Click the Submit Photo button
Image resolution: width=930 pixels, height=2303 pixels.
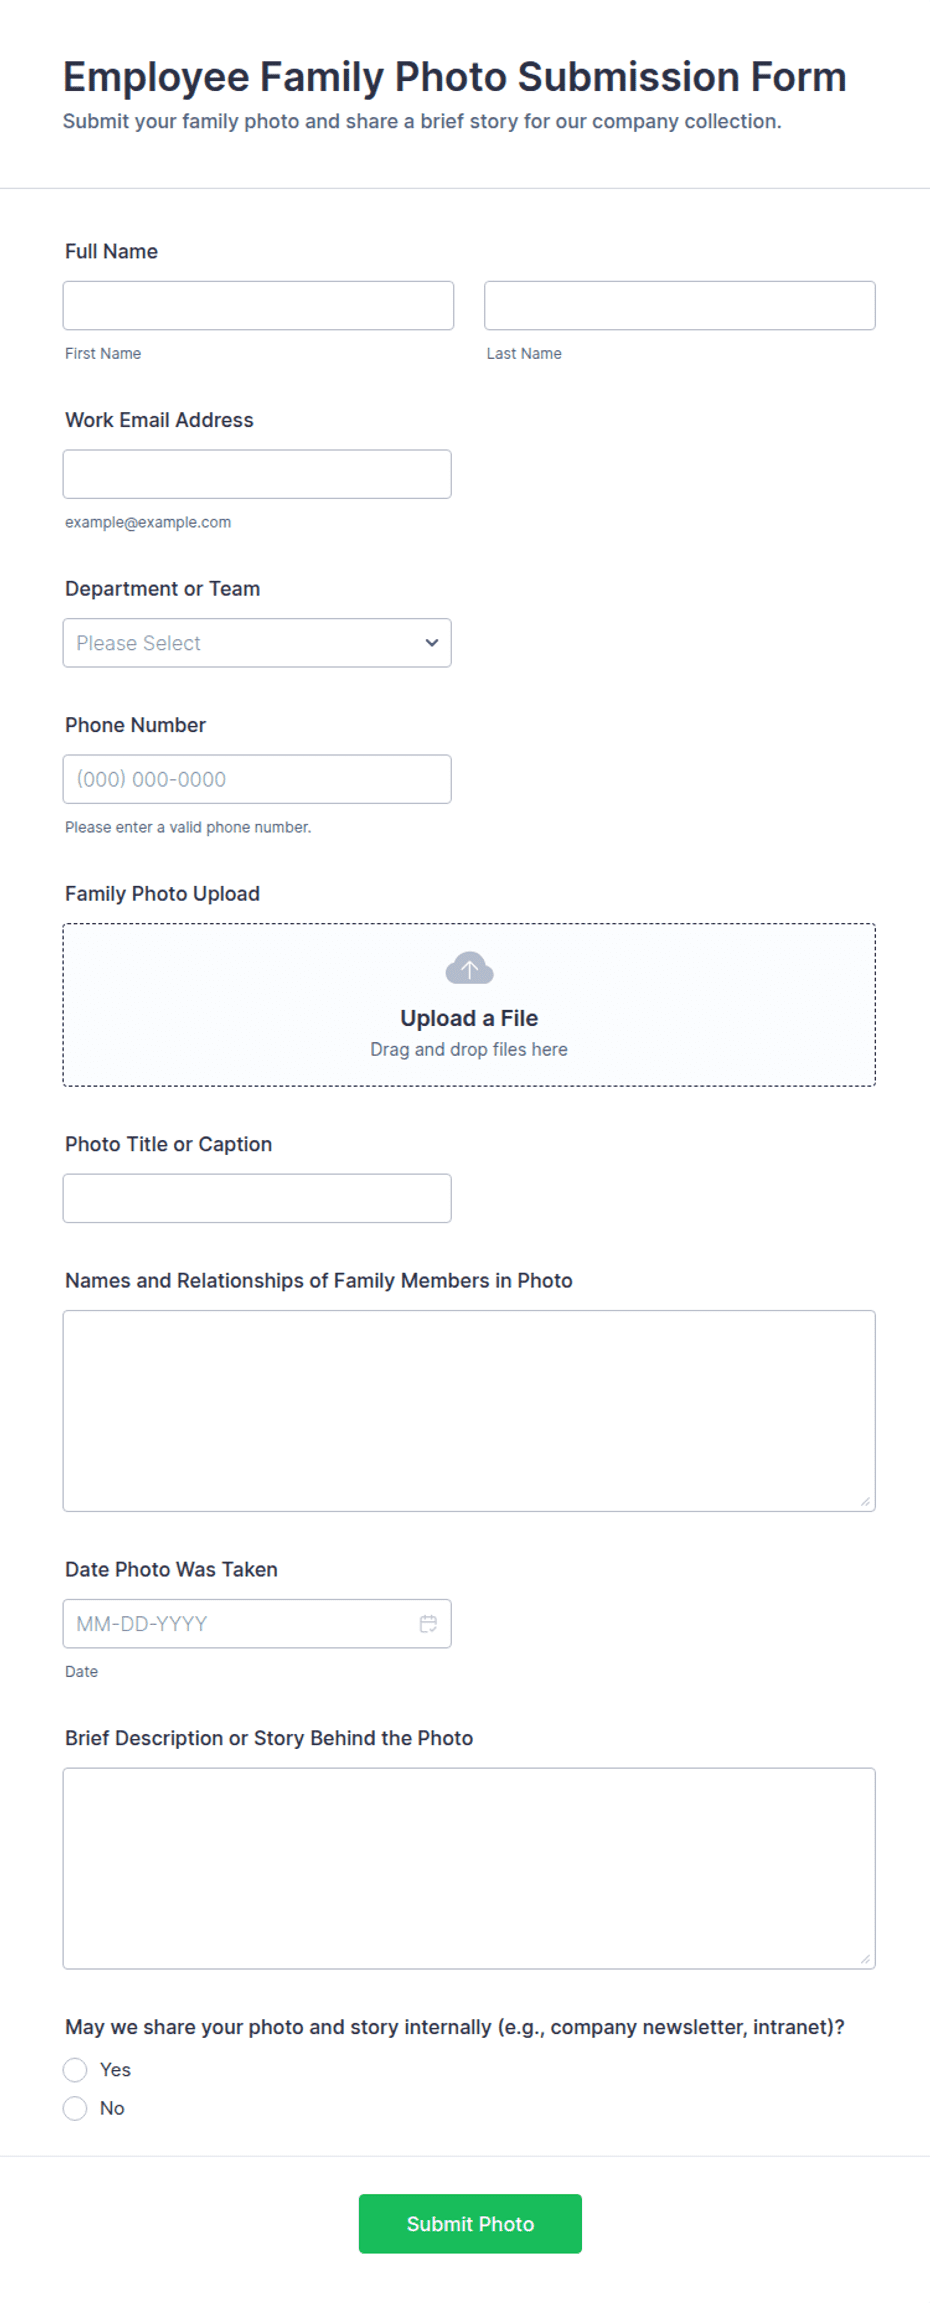(470, 2223)
